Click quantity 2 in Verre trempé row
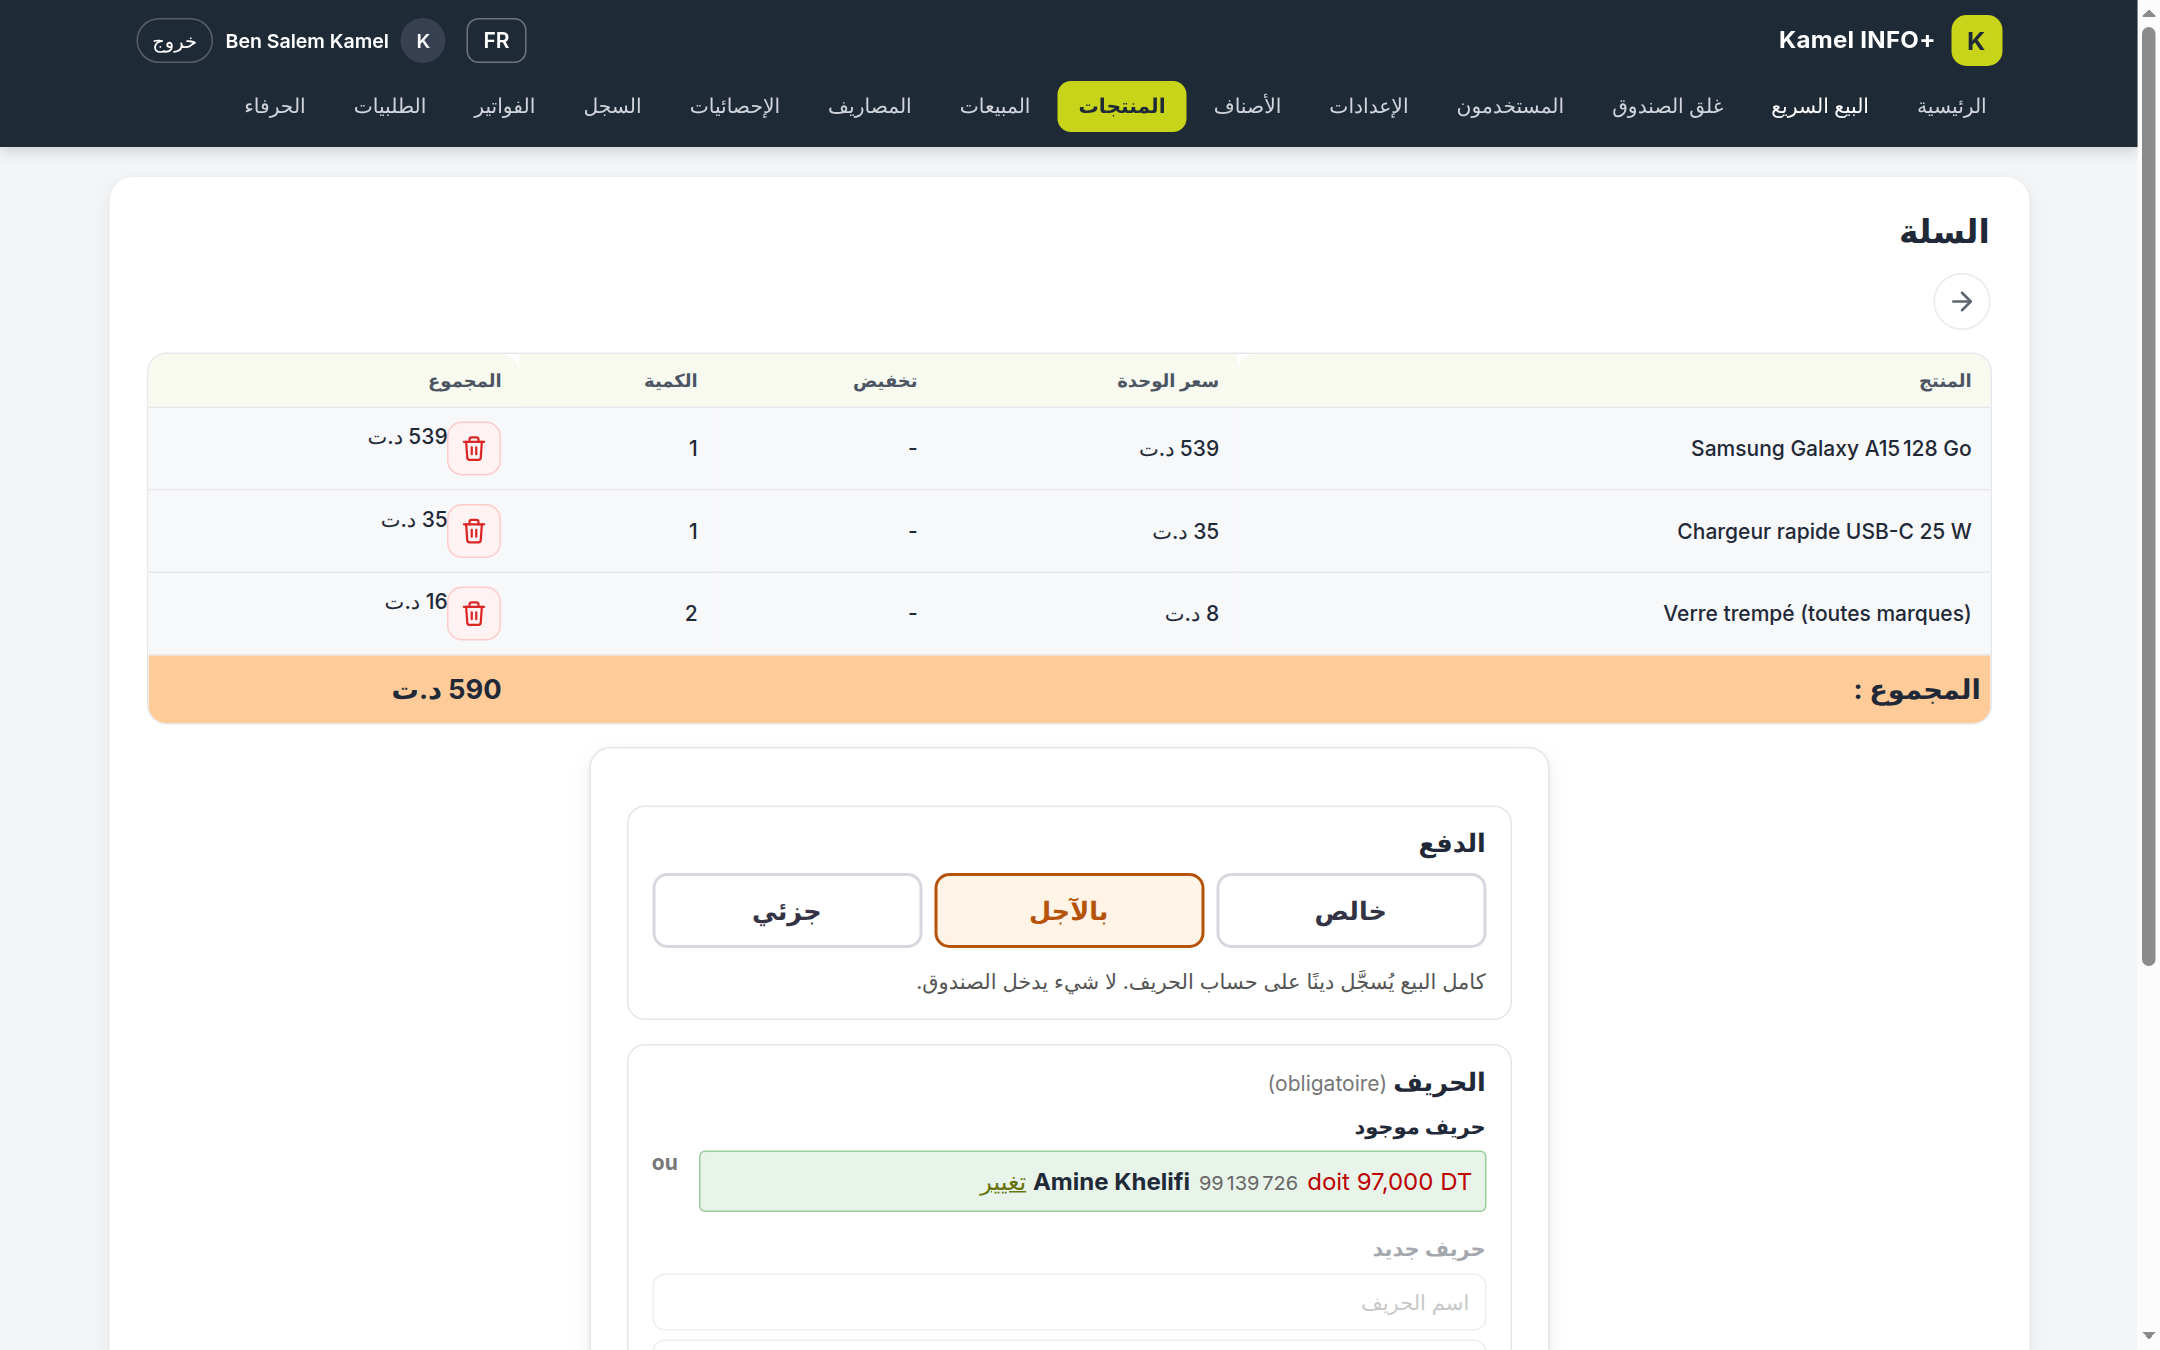 [691, 613]
